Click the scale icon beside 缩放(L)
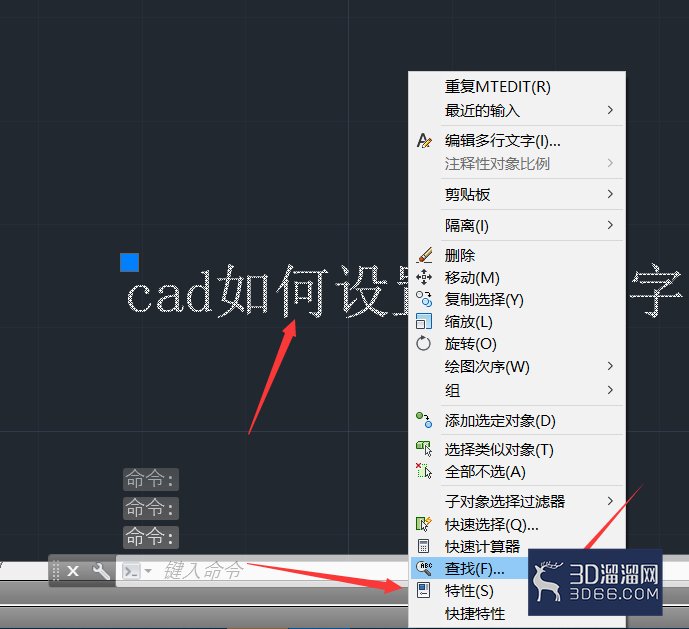The image size is (689, 629). click(424, 321)
